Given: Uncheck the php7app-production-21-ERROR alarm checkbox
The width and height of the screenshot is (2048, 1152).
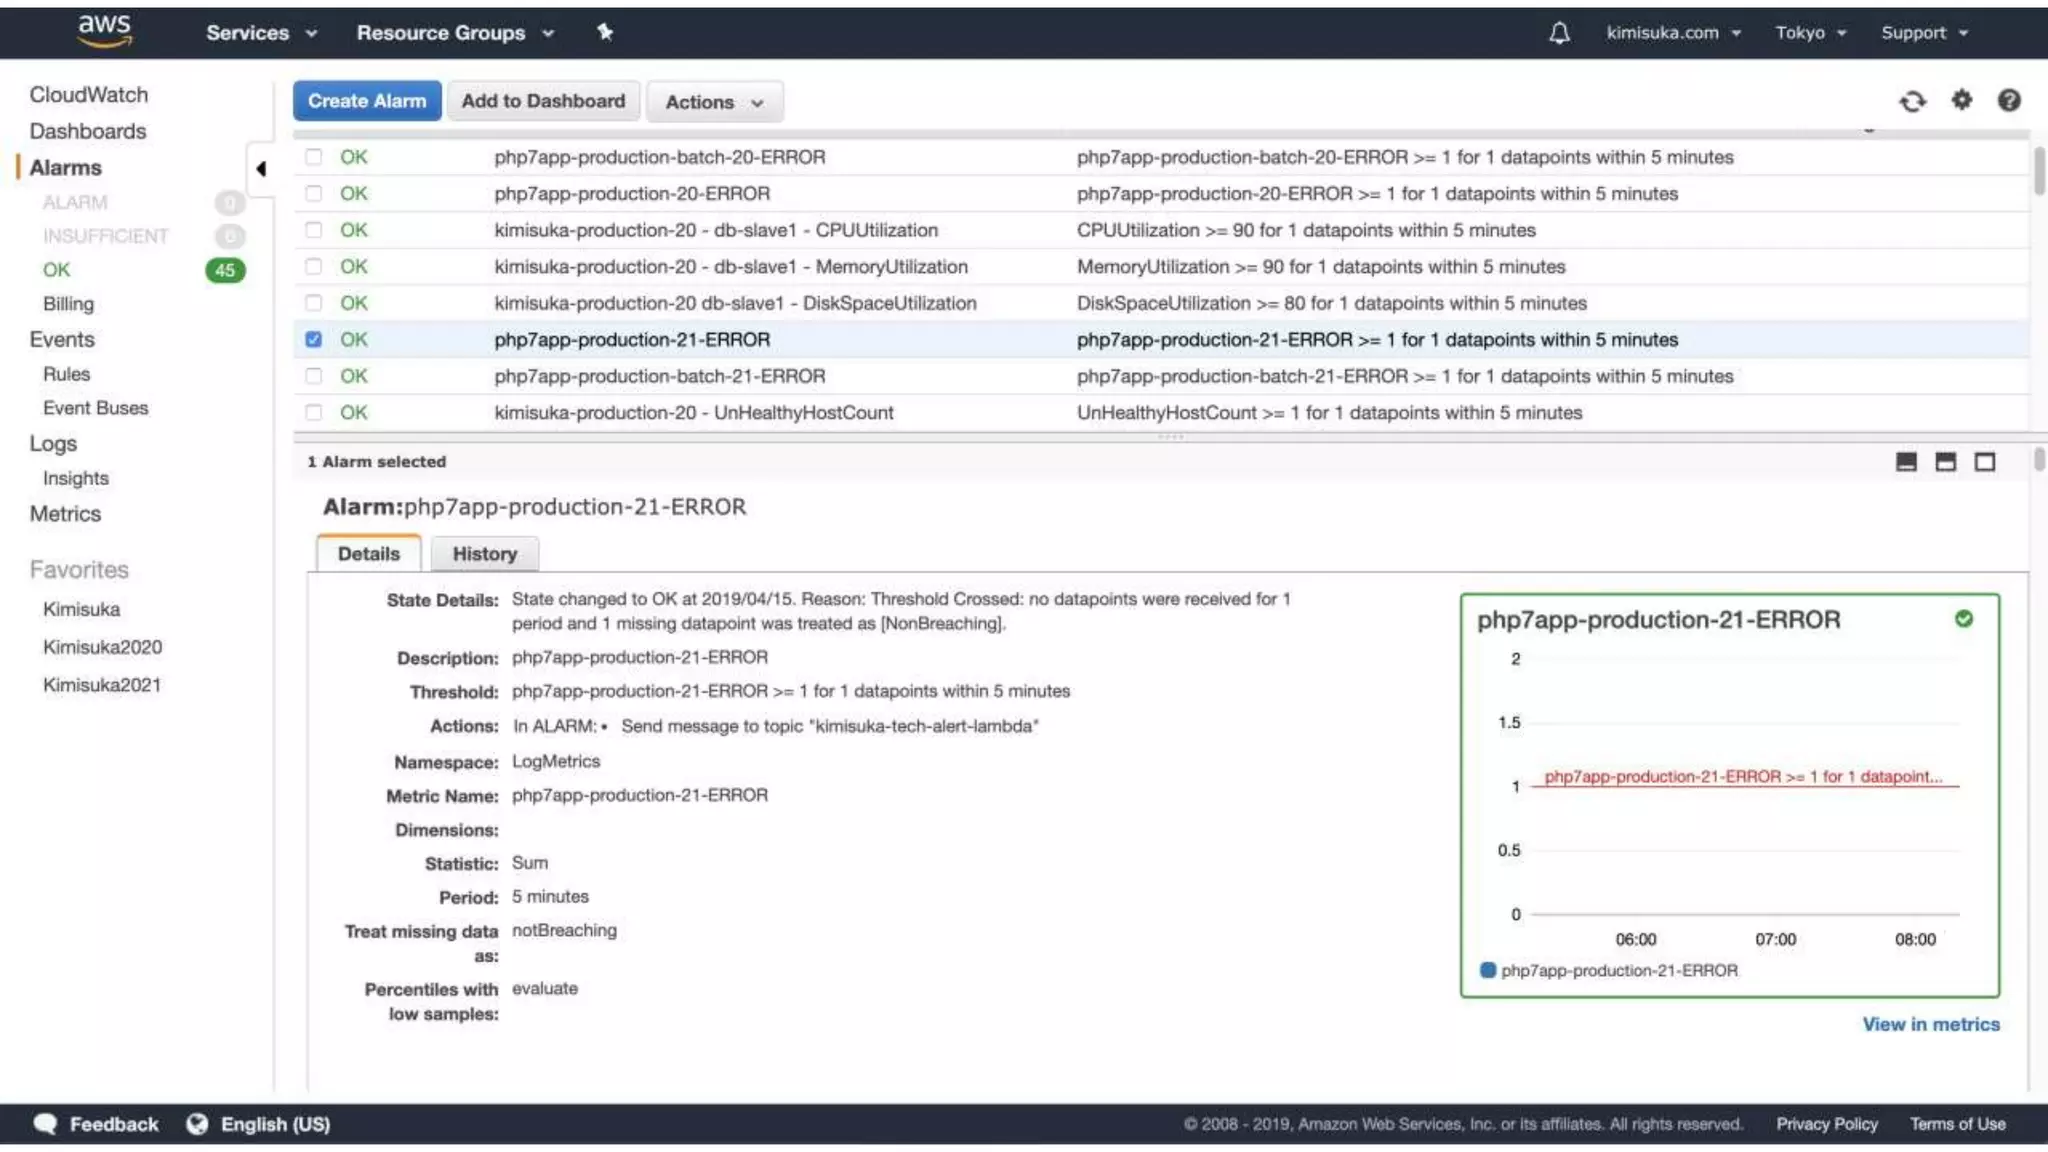Looking at the screenshot, I should tap(314, 340).
